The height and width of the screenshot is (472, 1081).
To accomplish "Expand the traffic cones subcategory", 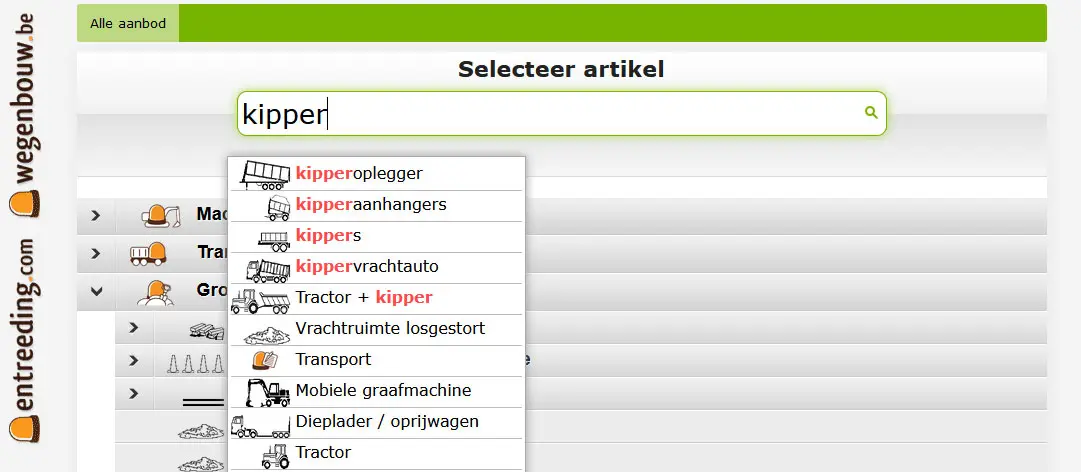I will [134, 361].
